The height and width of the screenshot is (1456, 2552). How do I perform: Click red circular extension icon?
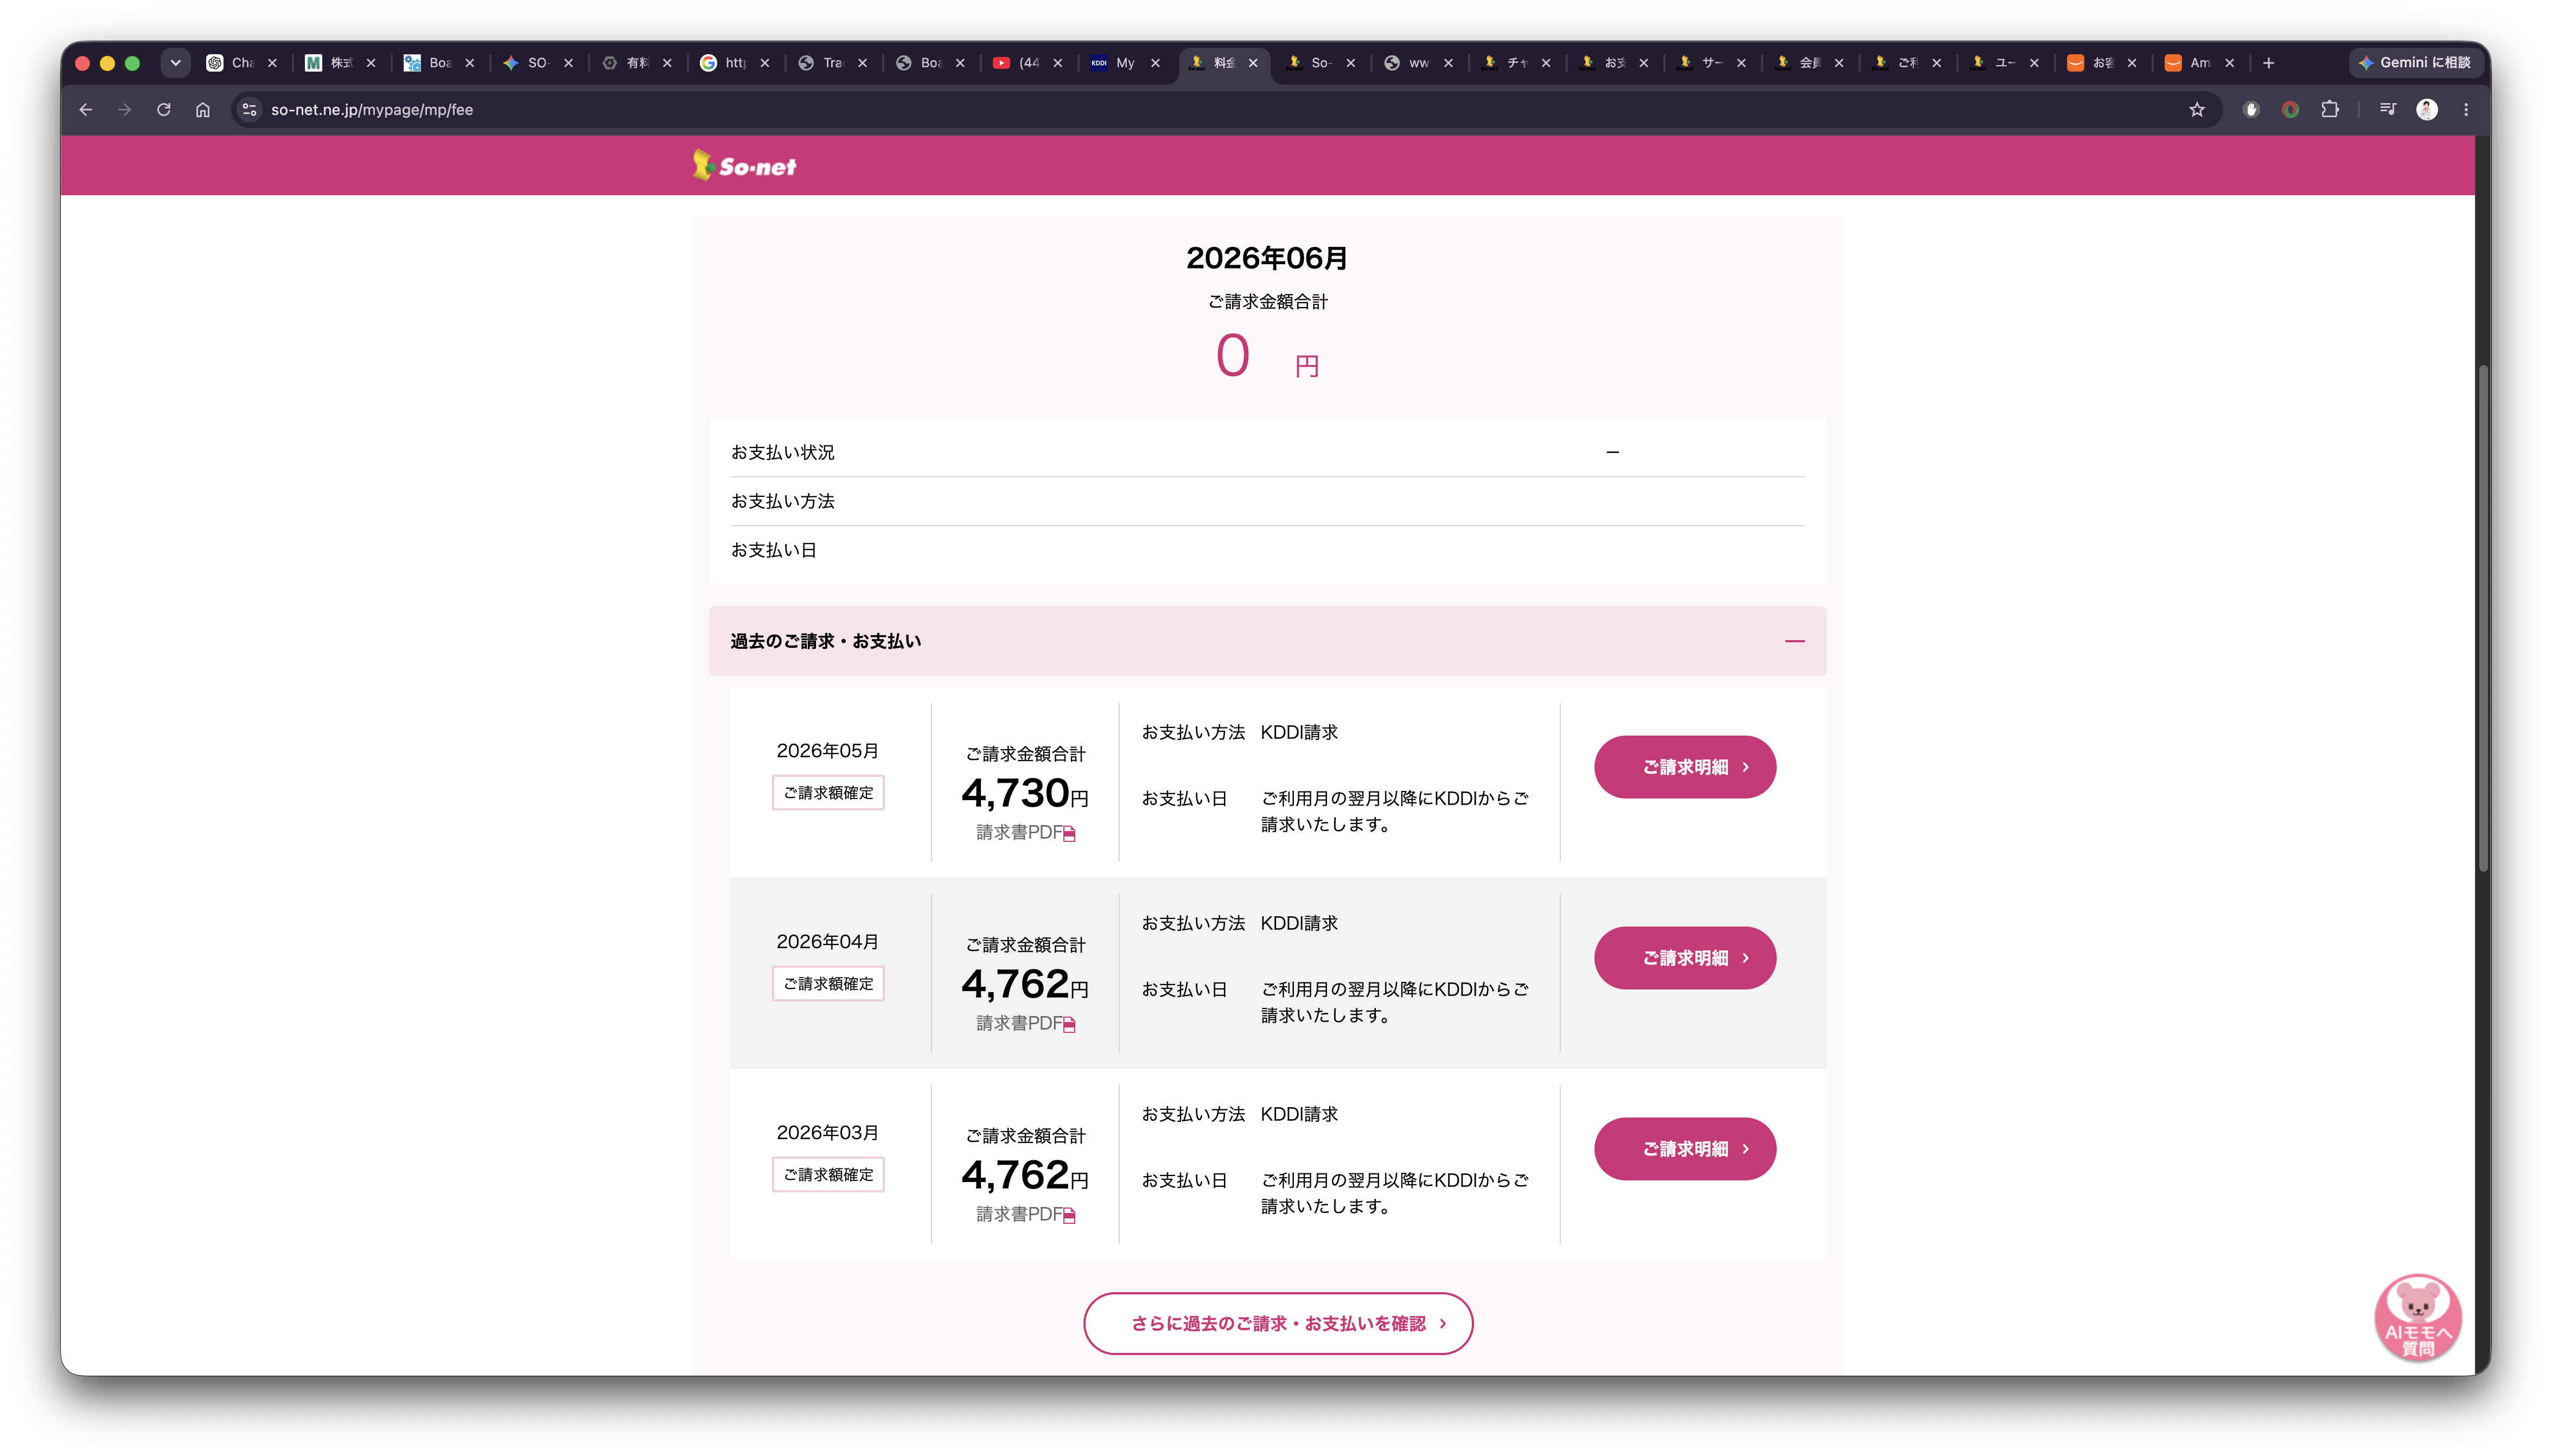pos(2291,110)
